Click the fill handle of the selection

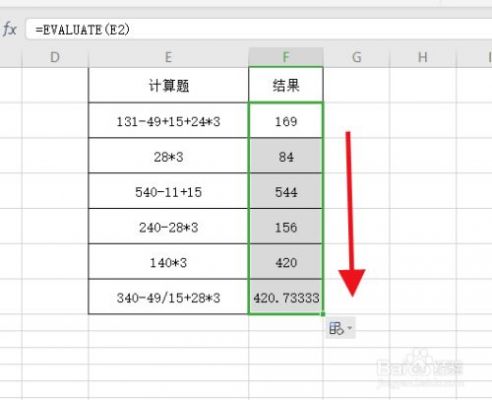click(x=323, y=314)
